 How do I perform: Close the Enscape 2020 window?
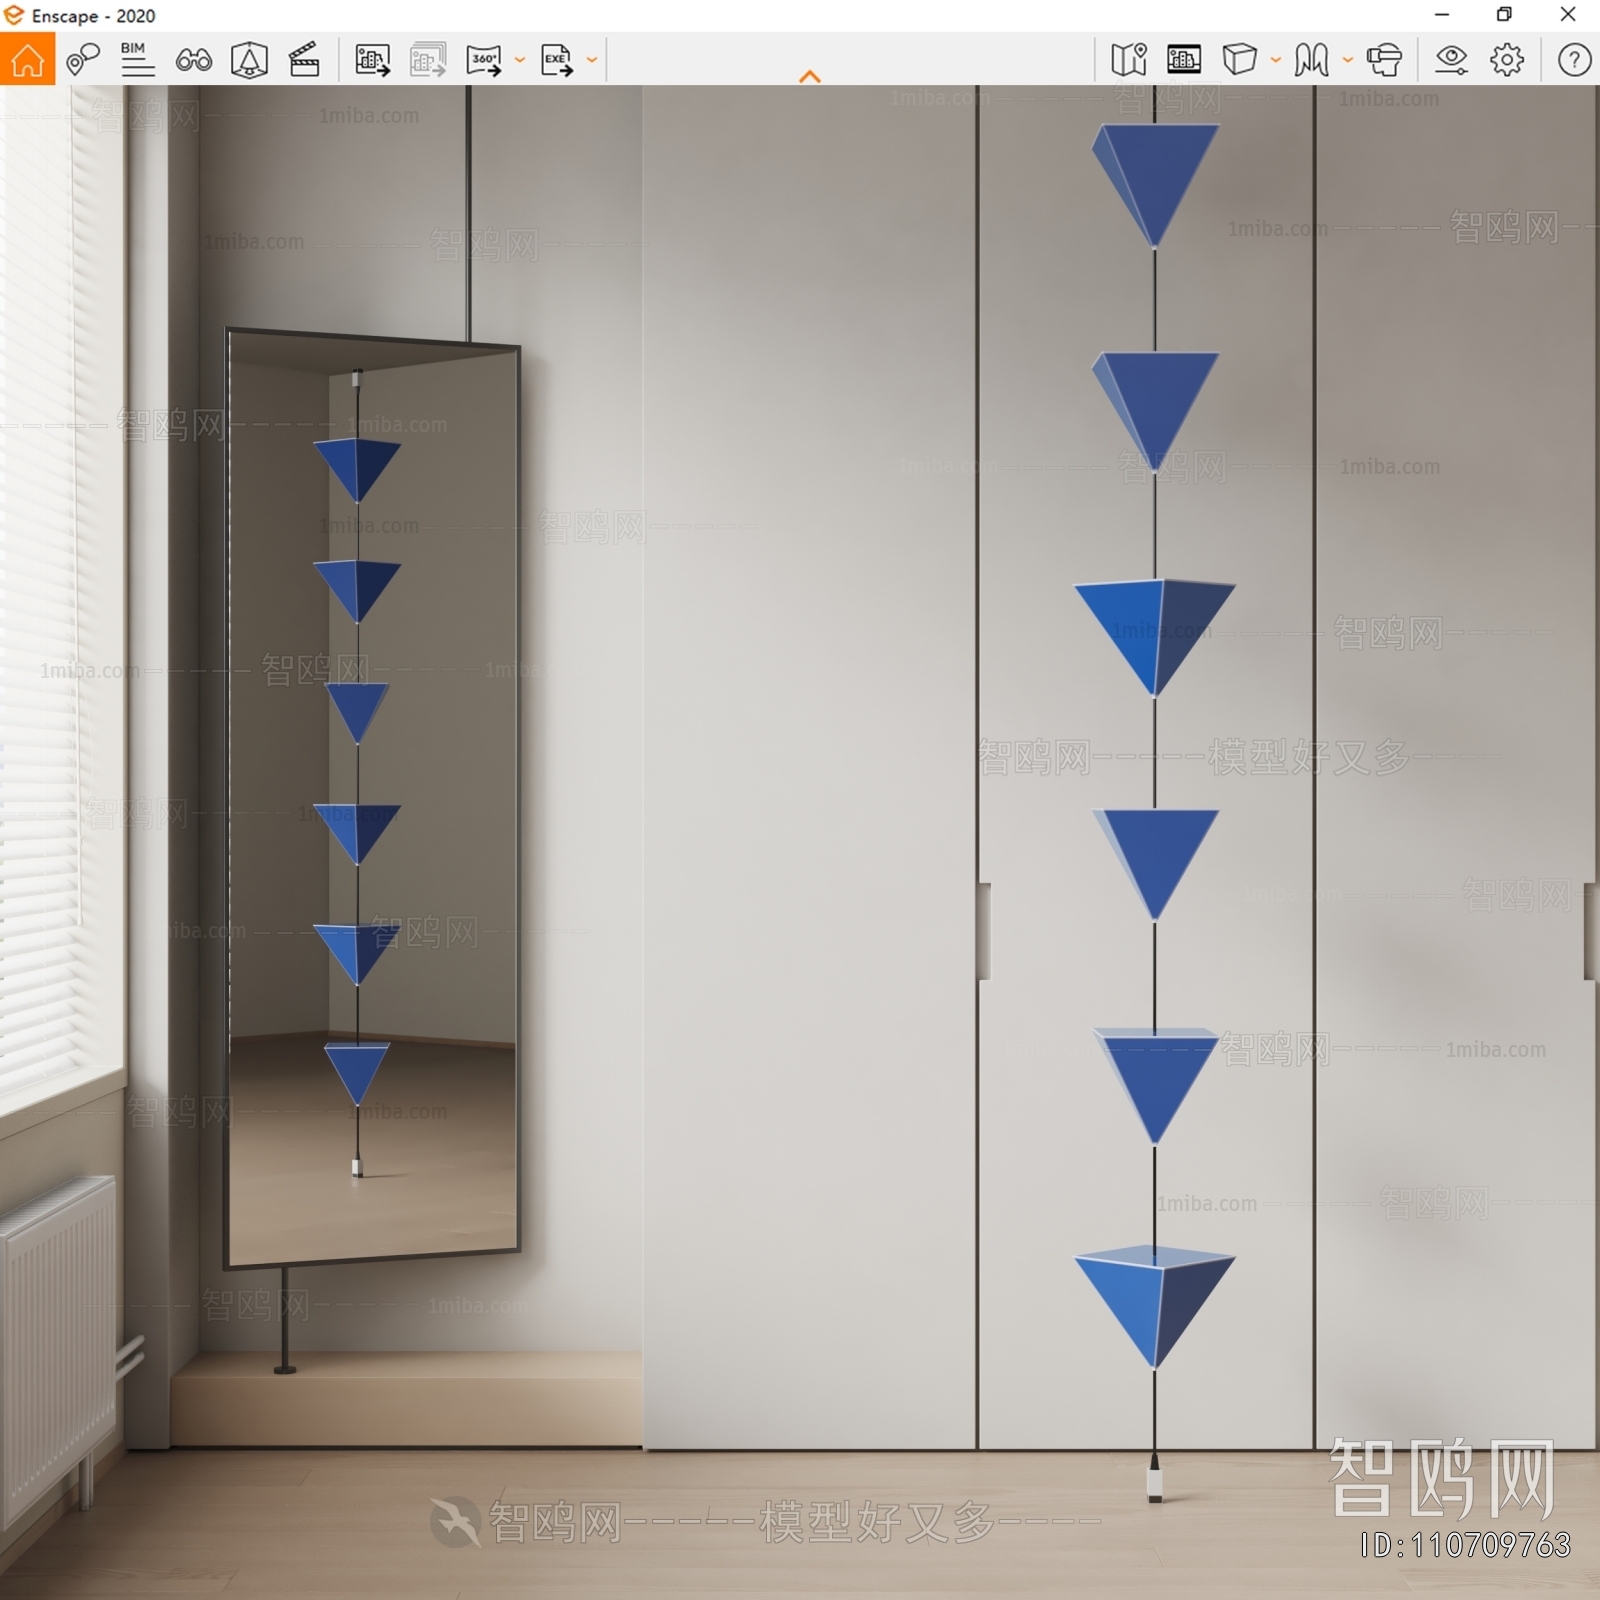1568,15
